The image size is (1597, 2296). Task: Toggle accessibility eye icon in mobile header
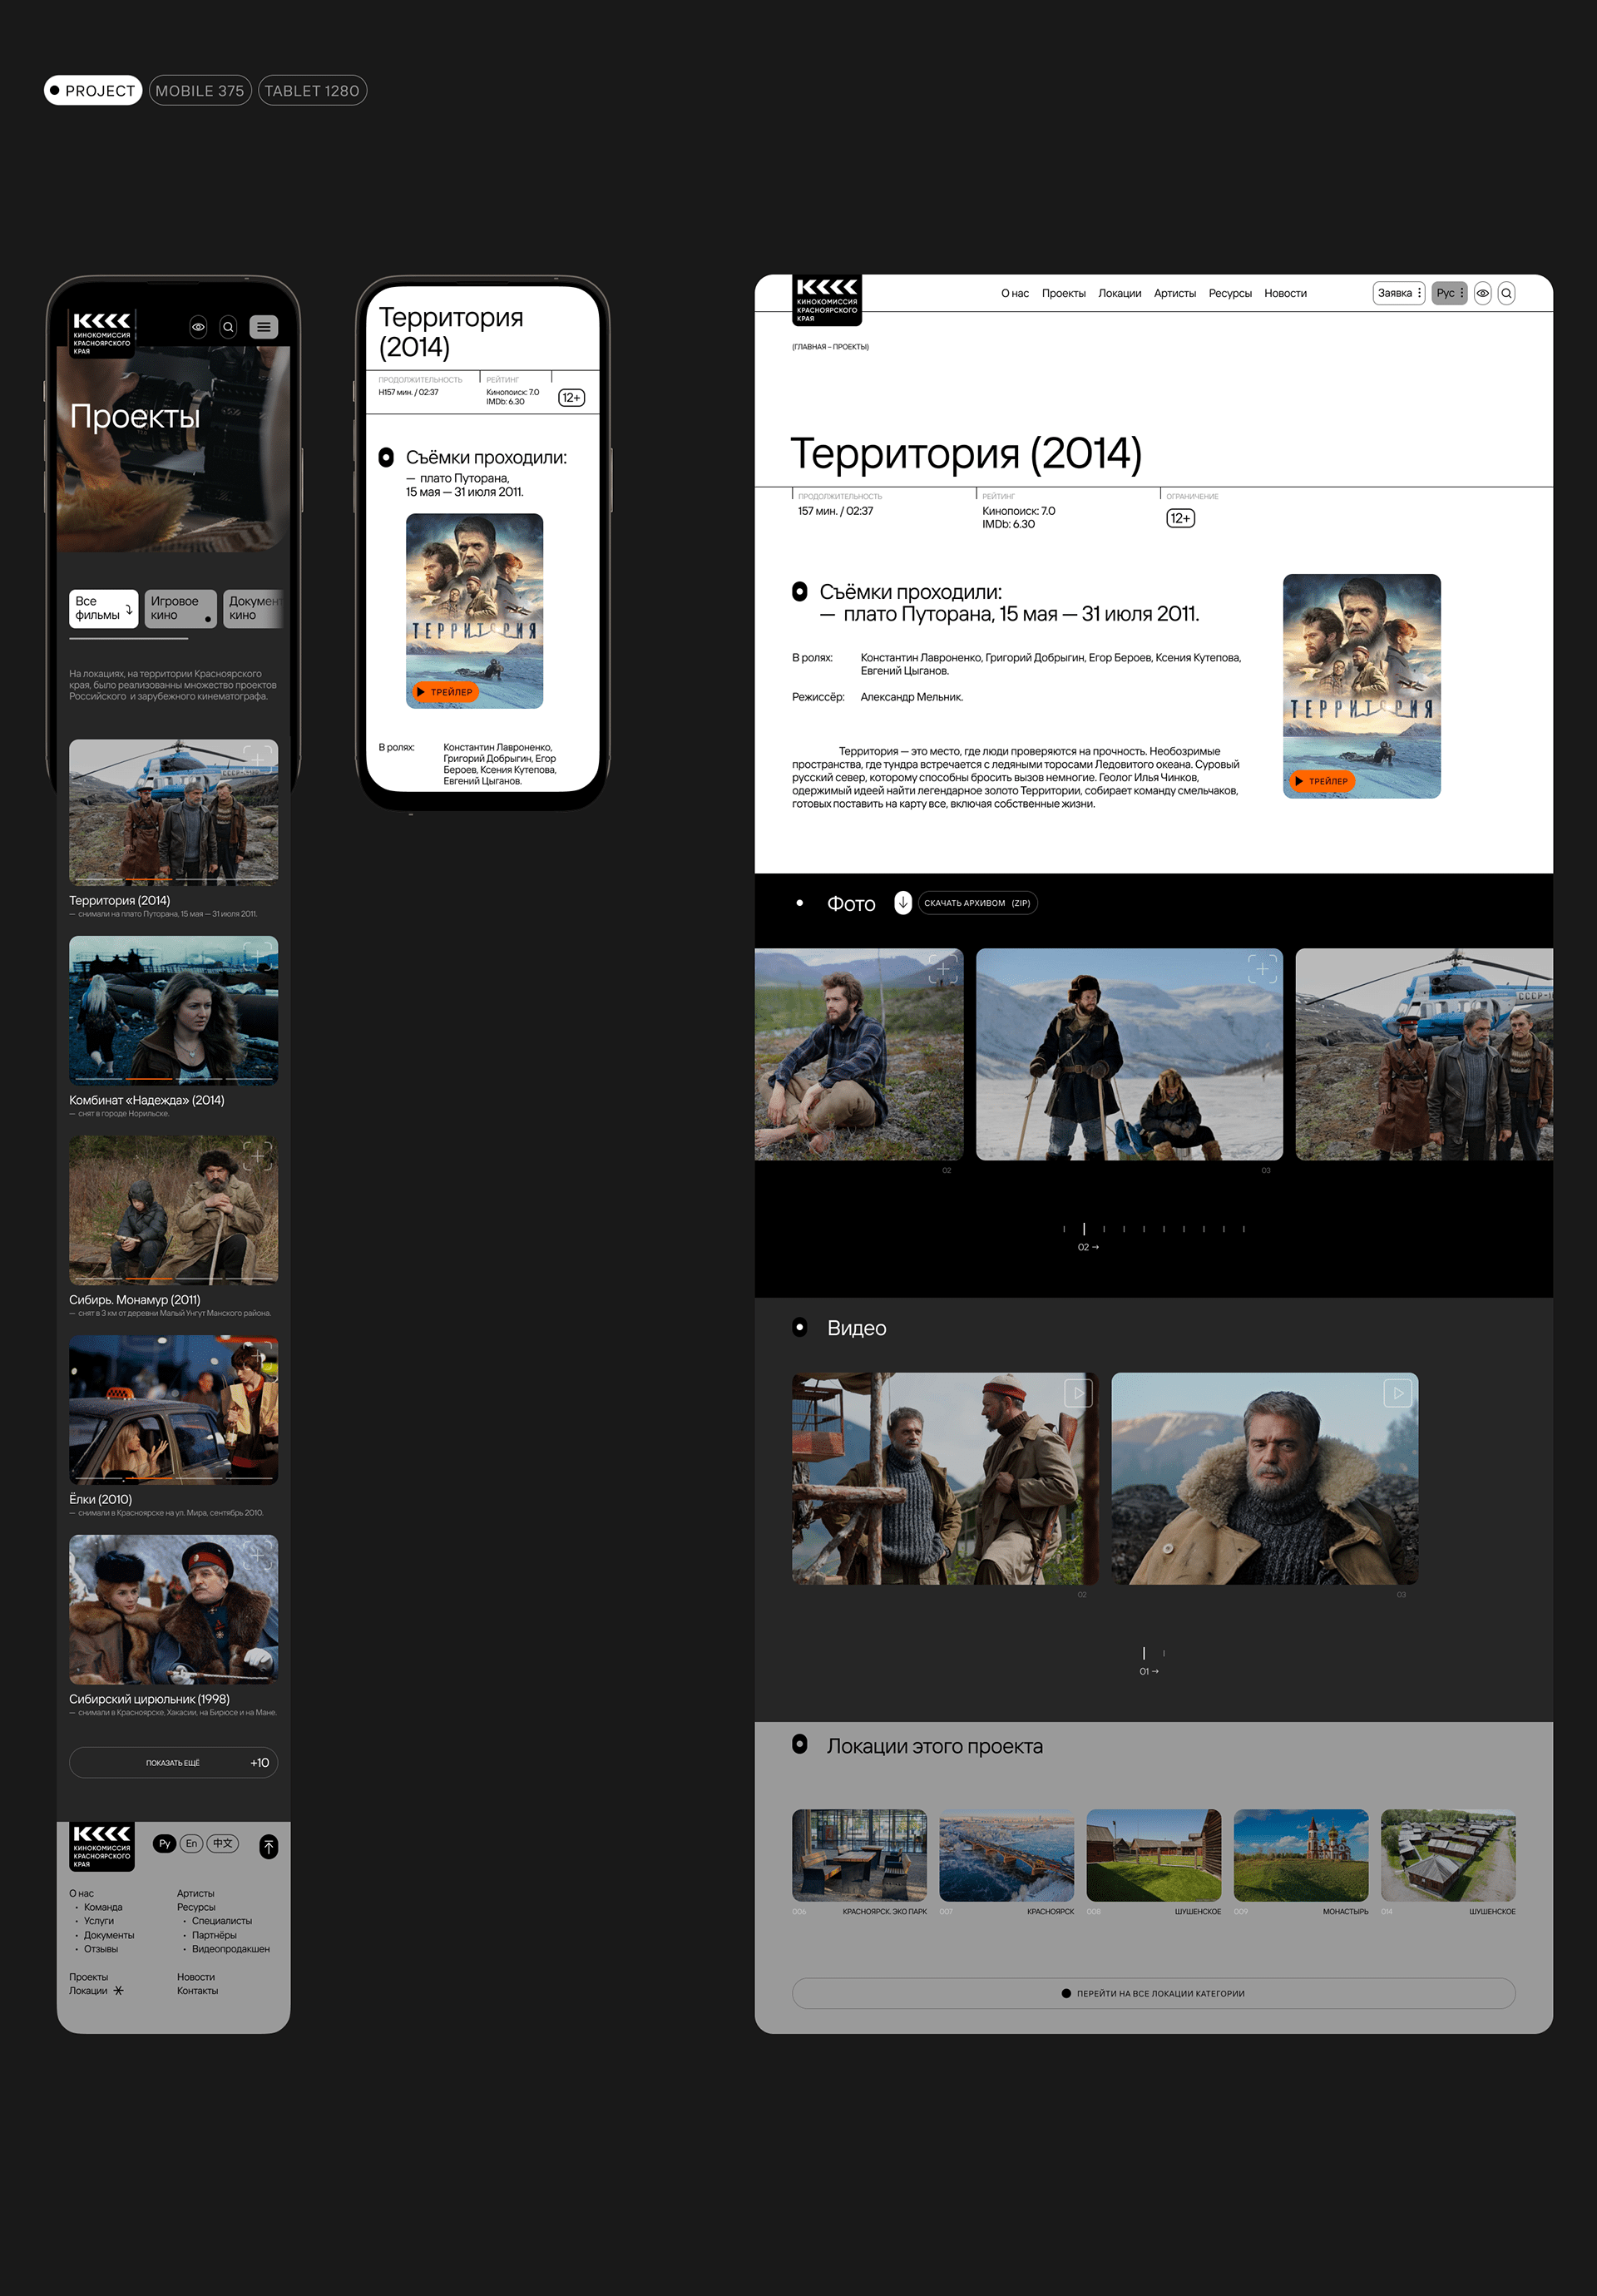pyautogui.click(x=198, y=327)
